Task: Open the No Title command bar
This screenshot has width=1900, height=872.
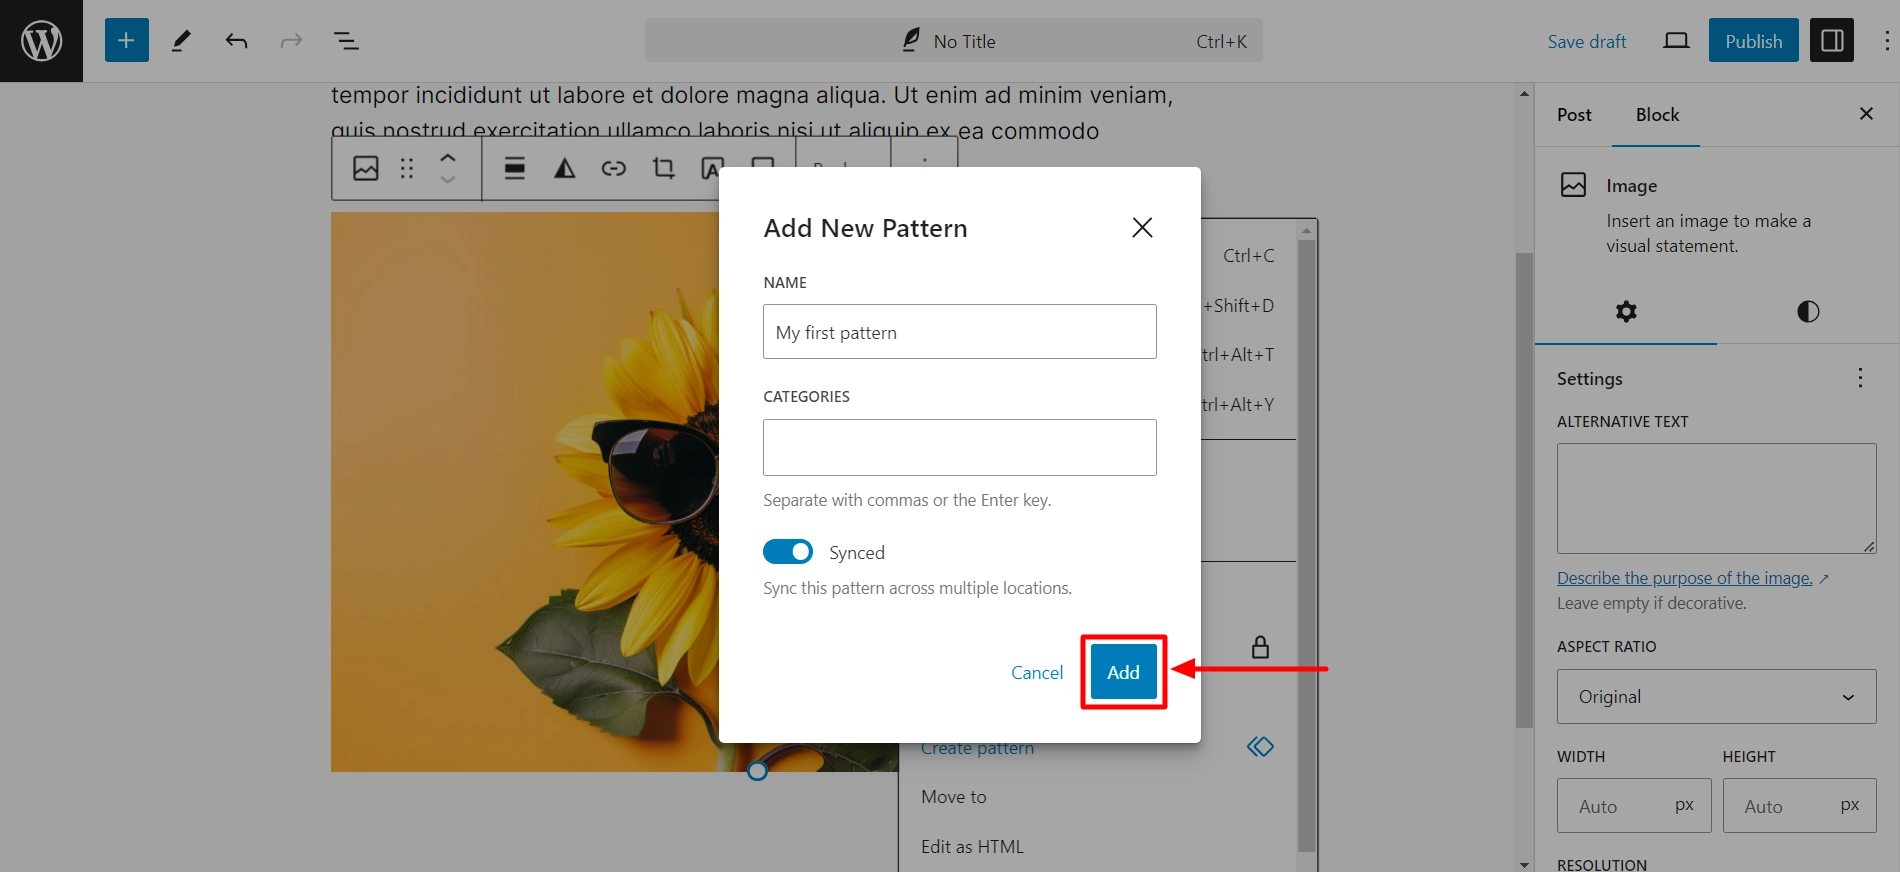Action: coord(954,41)
